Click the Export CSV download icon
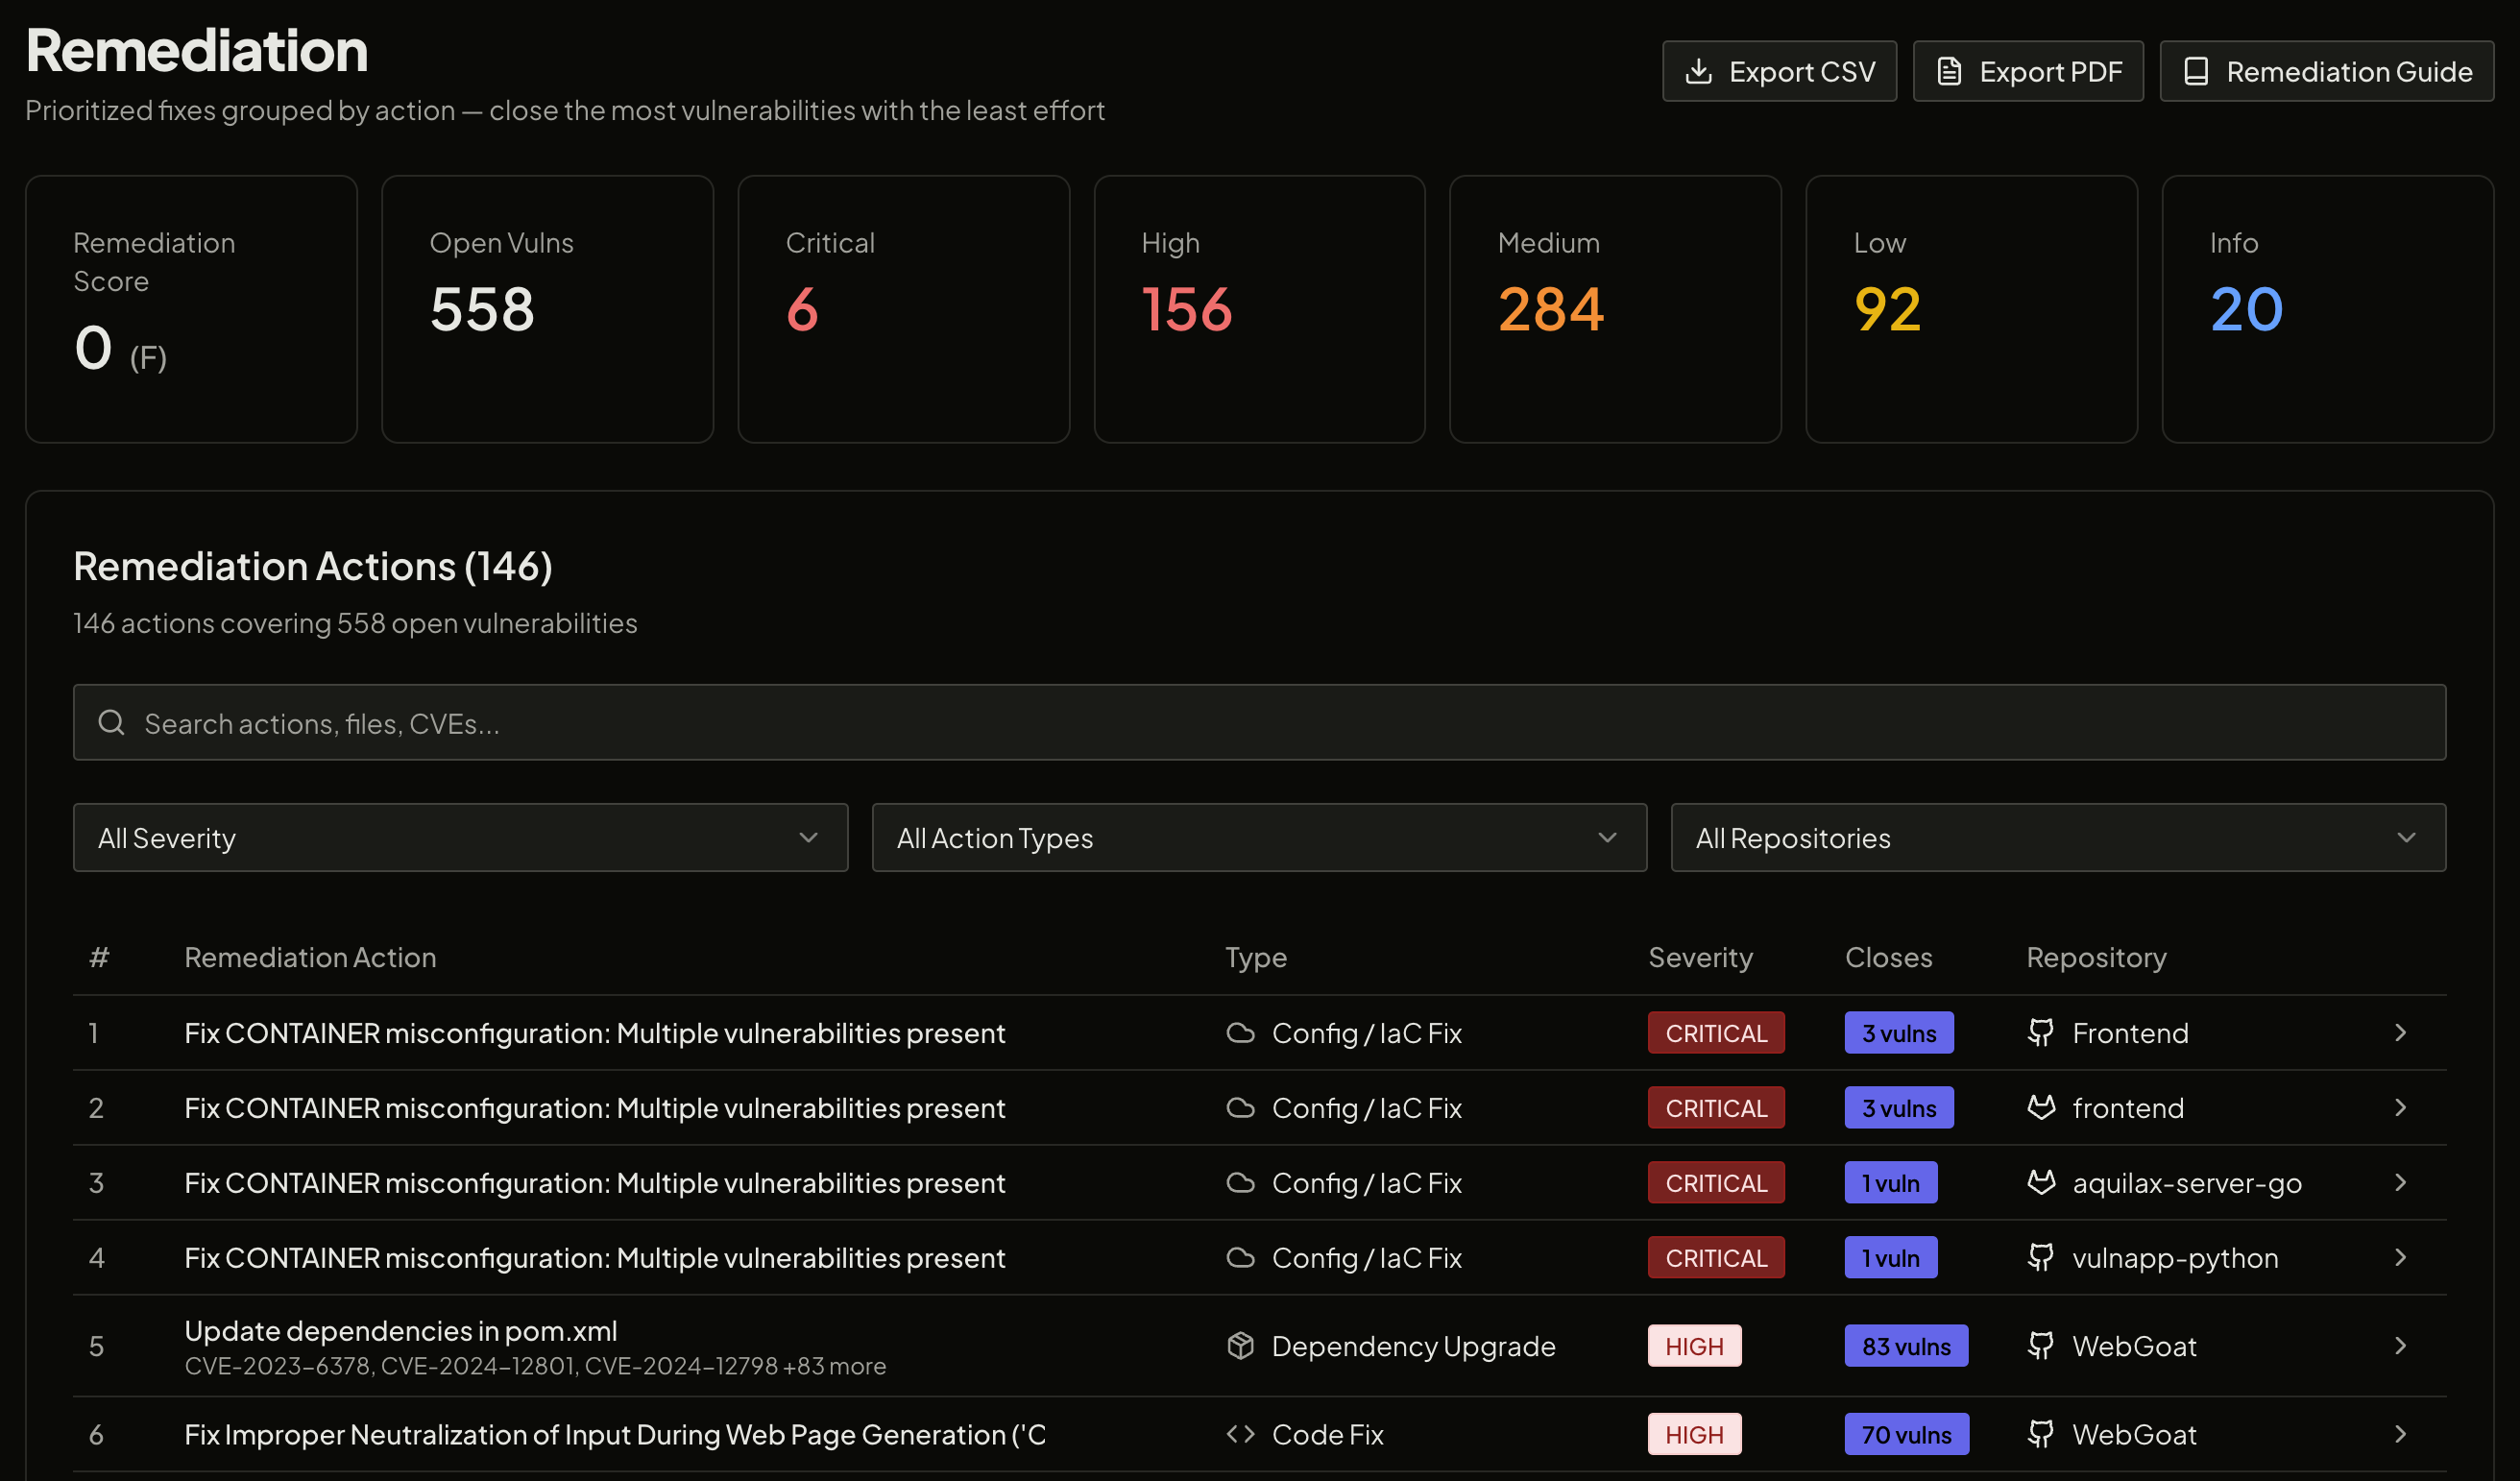Screen dimensions: 2520x1481 (x=1698, y=71)
